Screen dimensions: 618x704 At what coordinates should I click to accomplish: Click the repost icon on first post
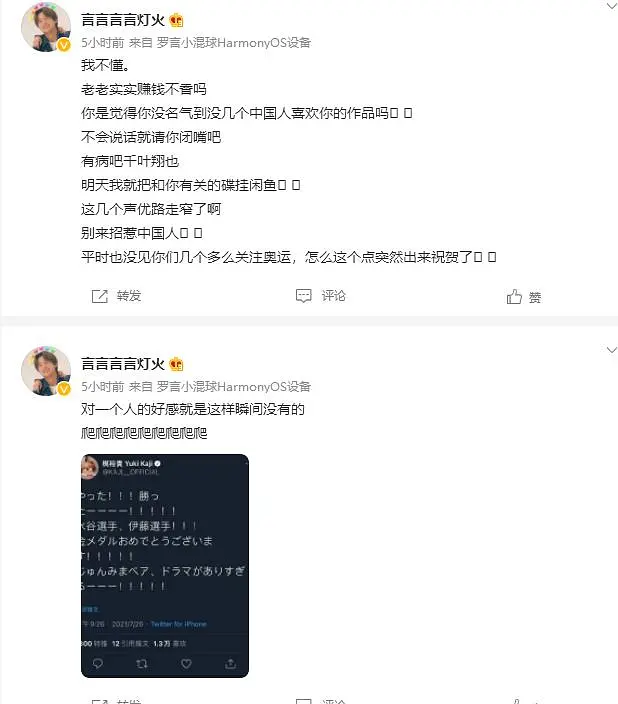point(100,296)
